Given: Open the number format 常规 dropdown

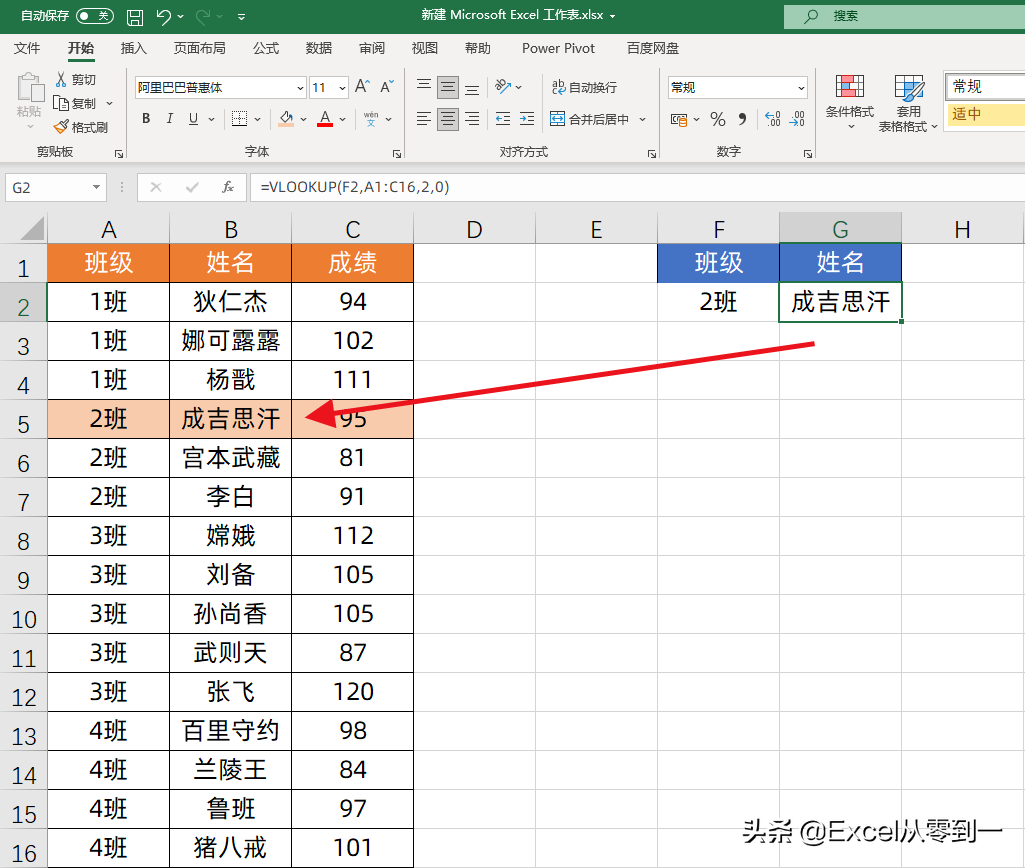Looking at the screenshot, I should point(801,88).
